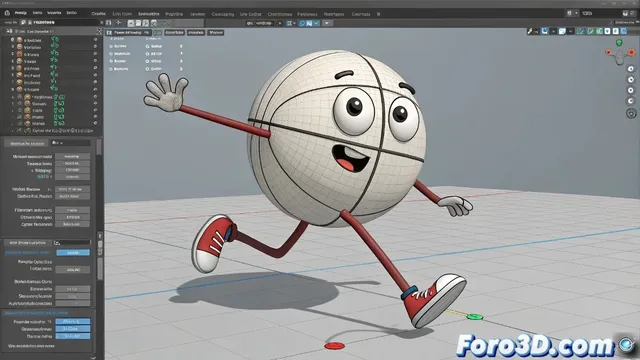Click the first blue value field in bottom properties group
The height and width of the screenshot is (360, 640).
(x=73, y=322)
